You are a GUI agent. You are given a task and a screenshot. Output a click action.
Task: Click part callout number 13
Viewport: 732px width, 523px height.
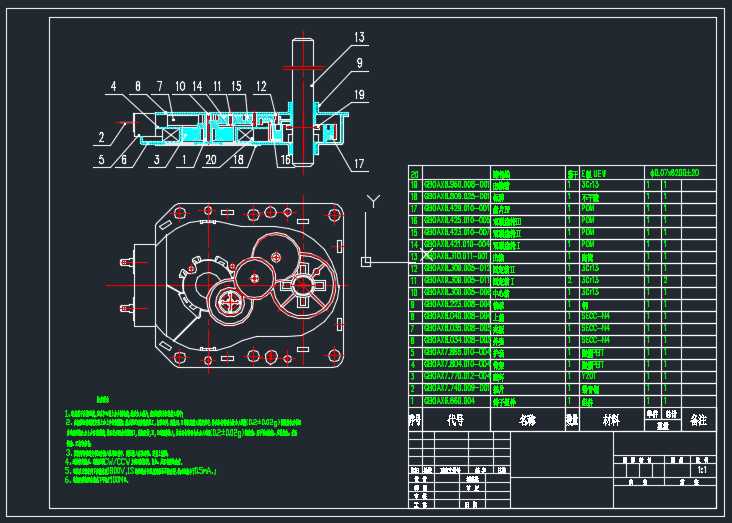(359, 37)
